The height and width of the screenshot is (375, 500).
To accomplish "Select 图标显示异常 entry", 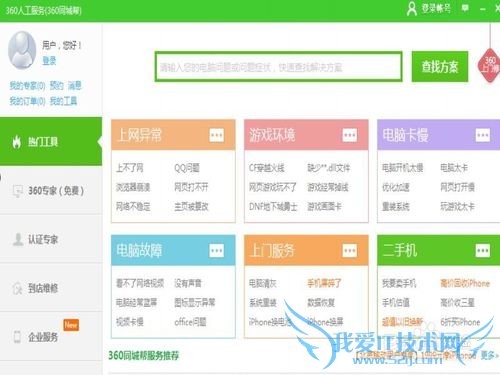I will click(195, 302).
